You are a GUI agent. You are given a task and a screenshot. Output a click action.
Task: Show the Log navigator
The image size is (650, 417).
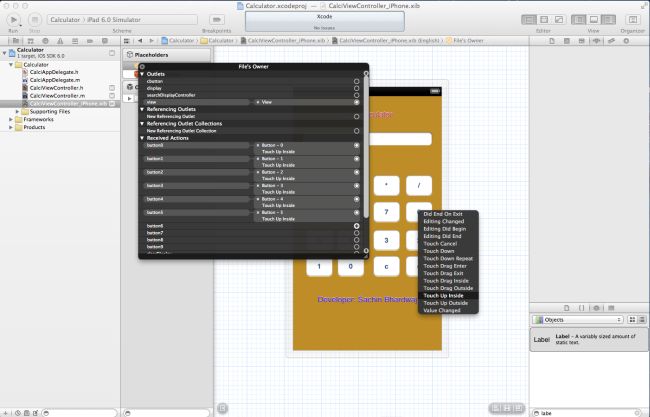(x=105, y=41)
